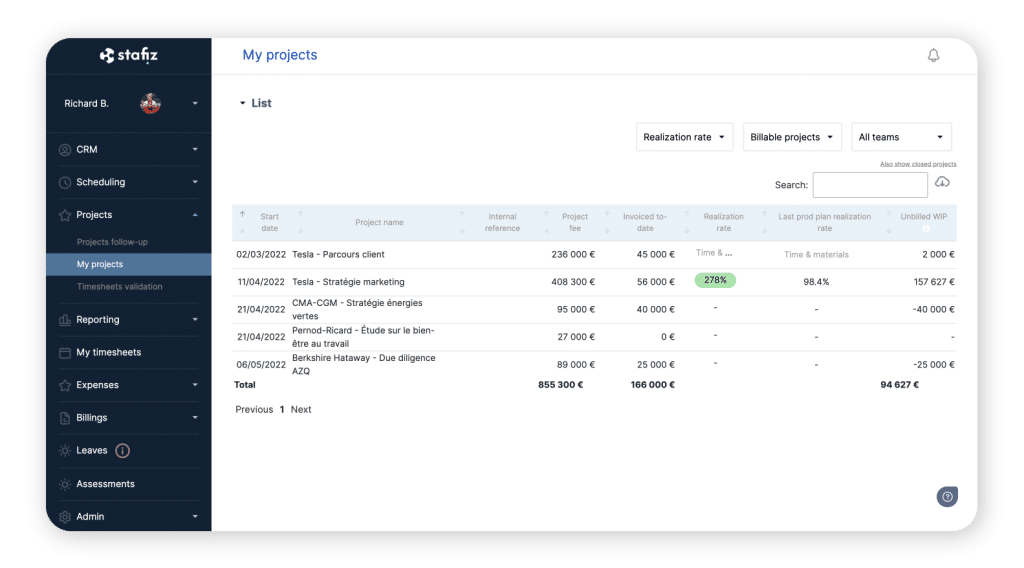Click the 855 300 € total fee
This screenshot has width=1024, height=568.
point(560,385)
